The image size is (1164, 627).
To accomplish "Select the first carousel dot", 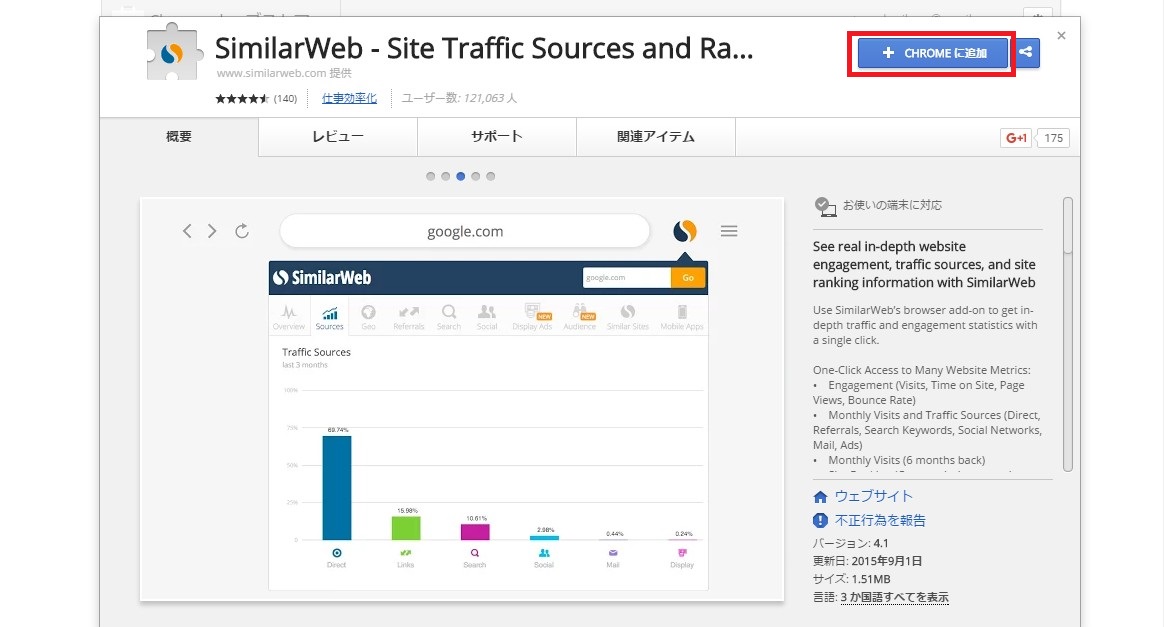I will [x=431, y=177].
